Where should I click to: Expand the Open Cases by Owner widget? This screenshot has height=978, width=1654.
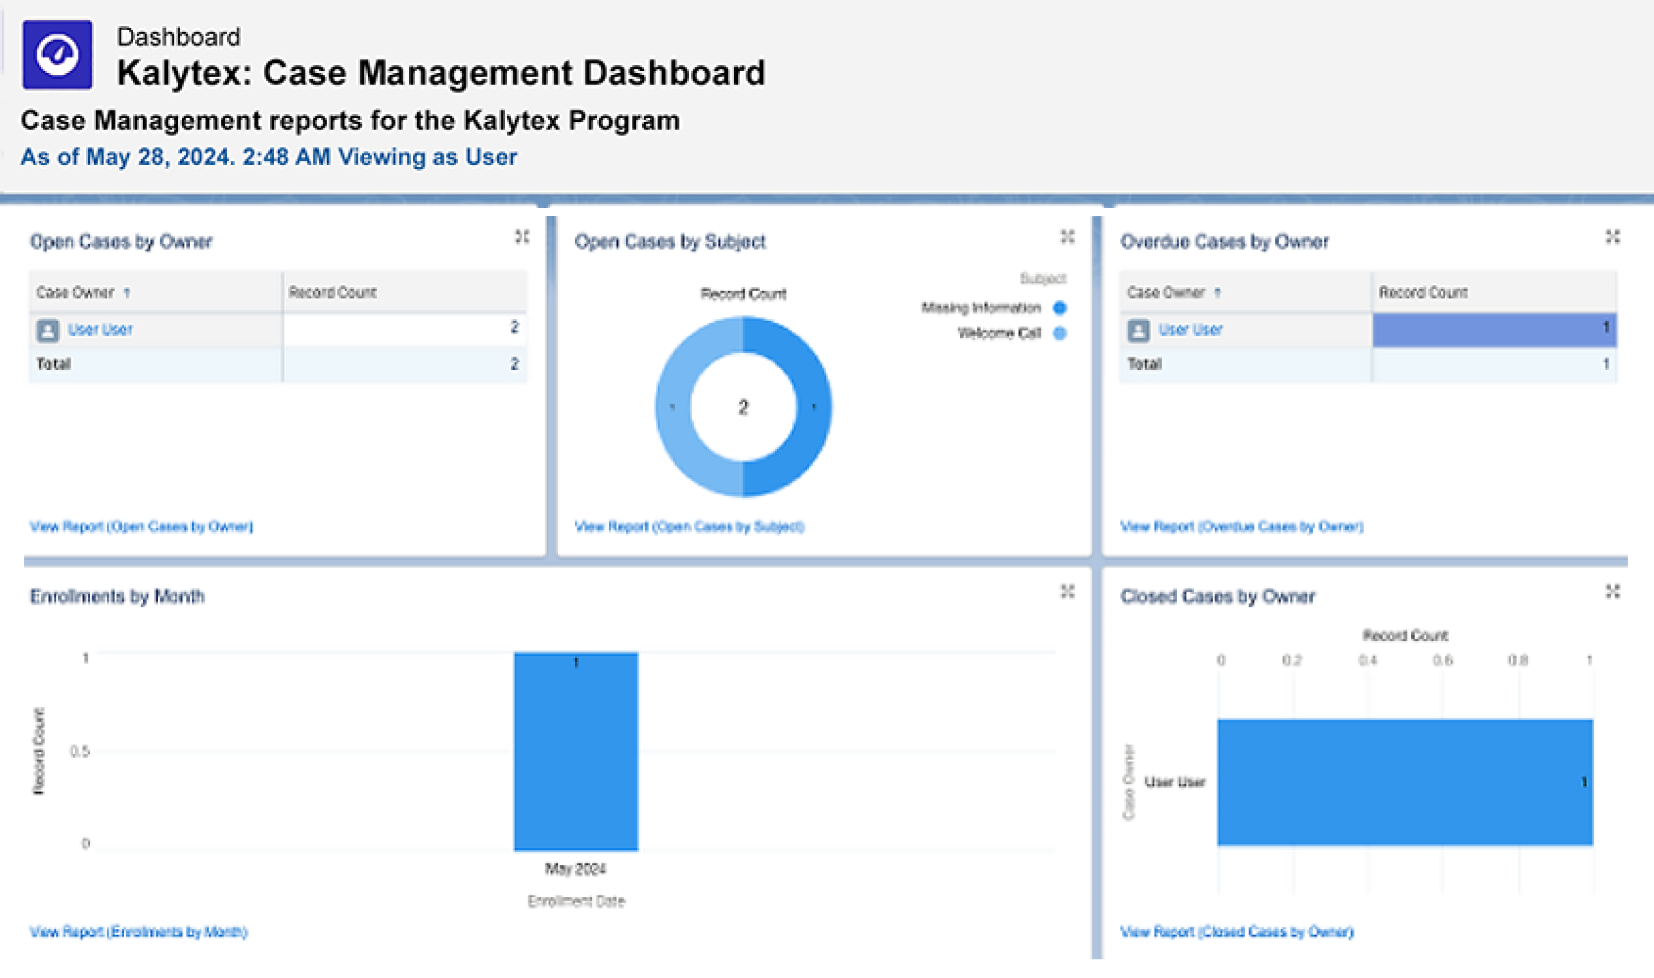(x=522, y=237)
